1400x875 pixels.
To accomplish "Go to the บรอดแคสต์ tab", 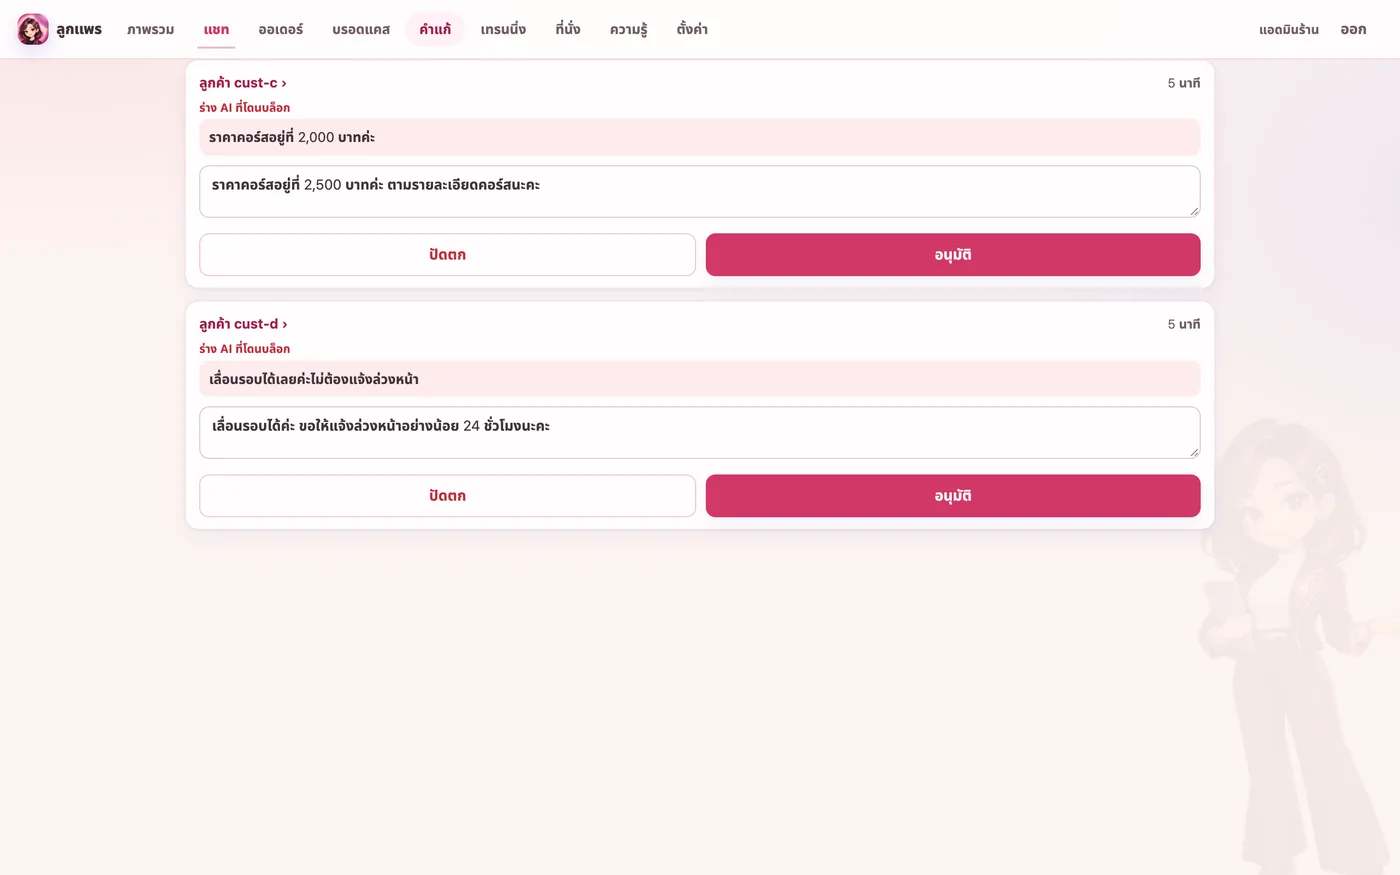I will click(x=361, y=29).
